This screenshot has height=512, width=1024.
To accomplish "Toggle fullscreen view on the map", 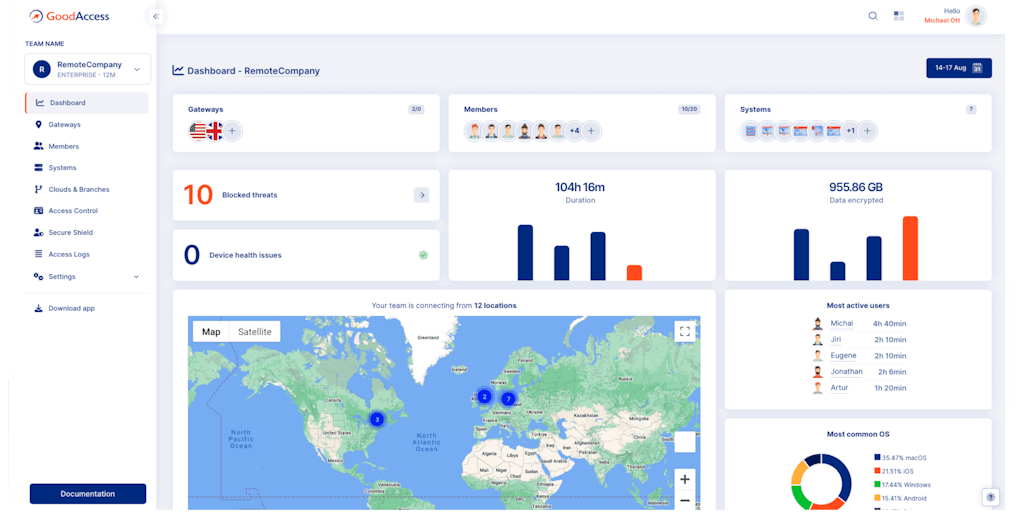I will point(684,331).
